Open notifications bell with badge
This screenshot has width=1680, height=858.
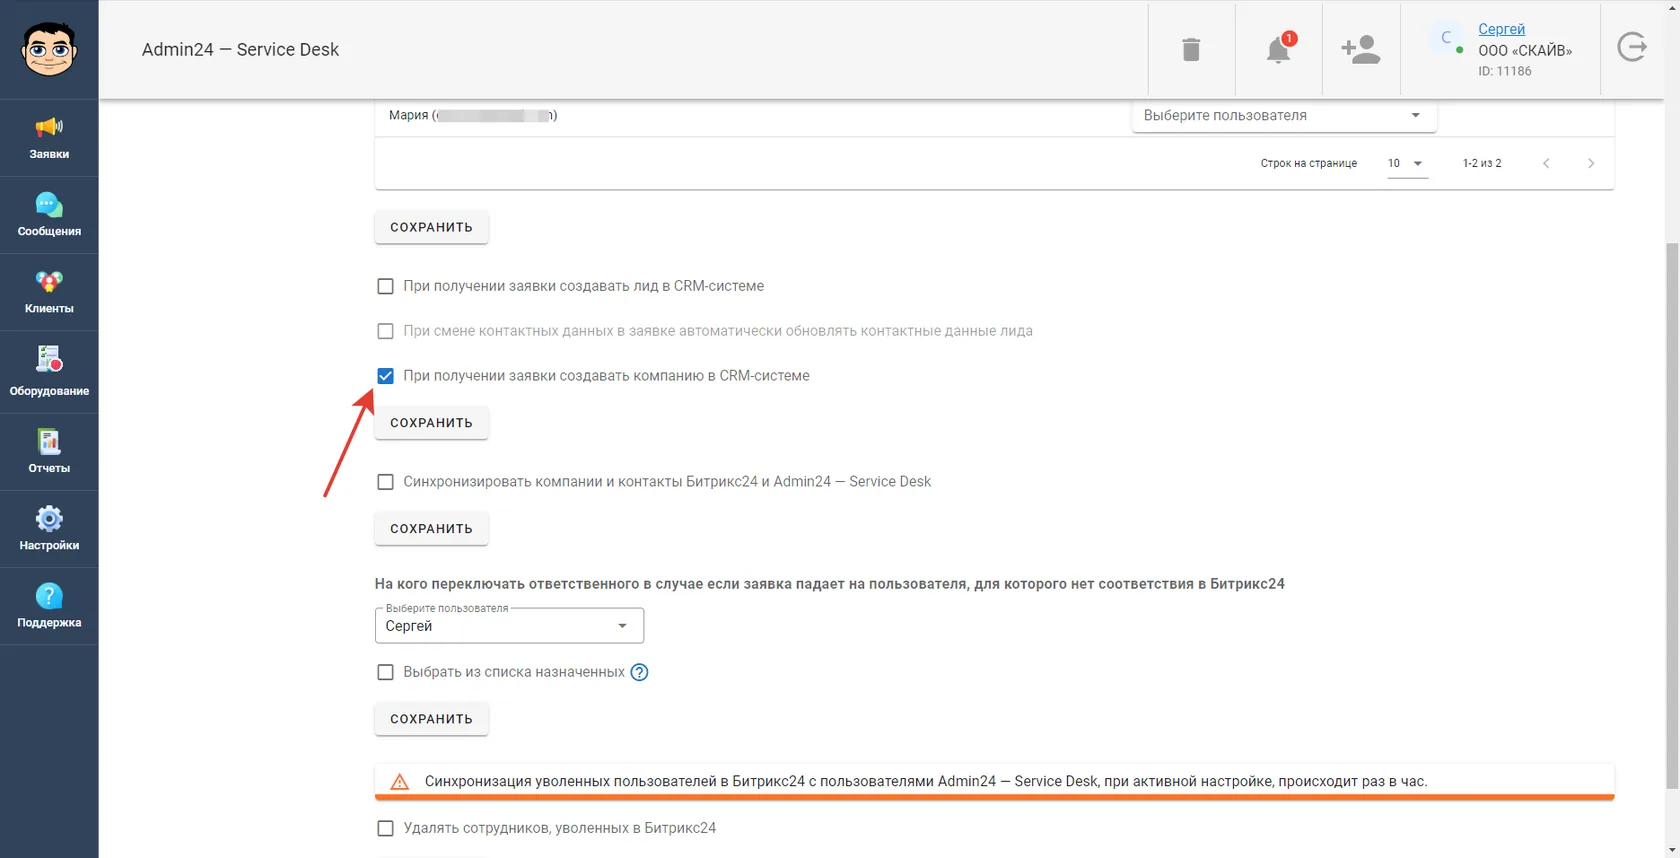pos(1279,49)
